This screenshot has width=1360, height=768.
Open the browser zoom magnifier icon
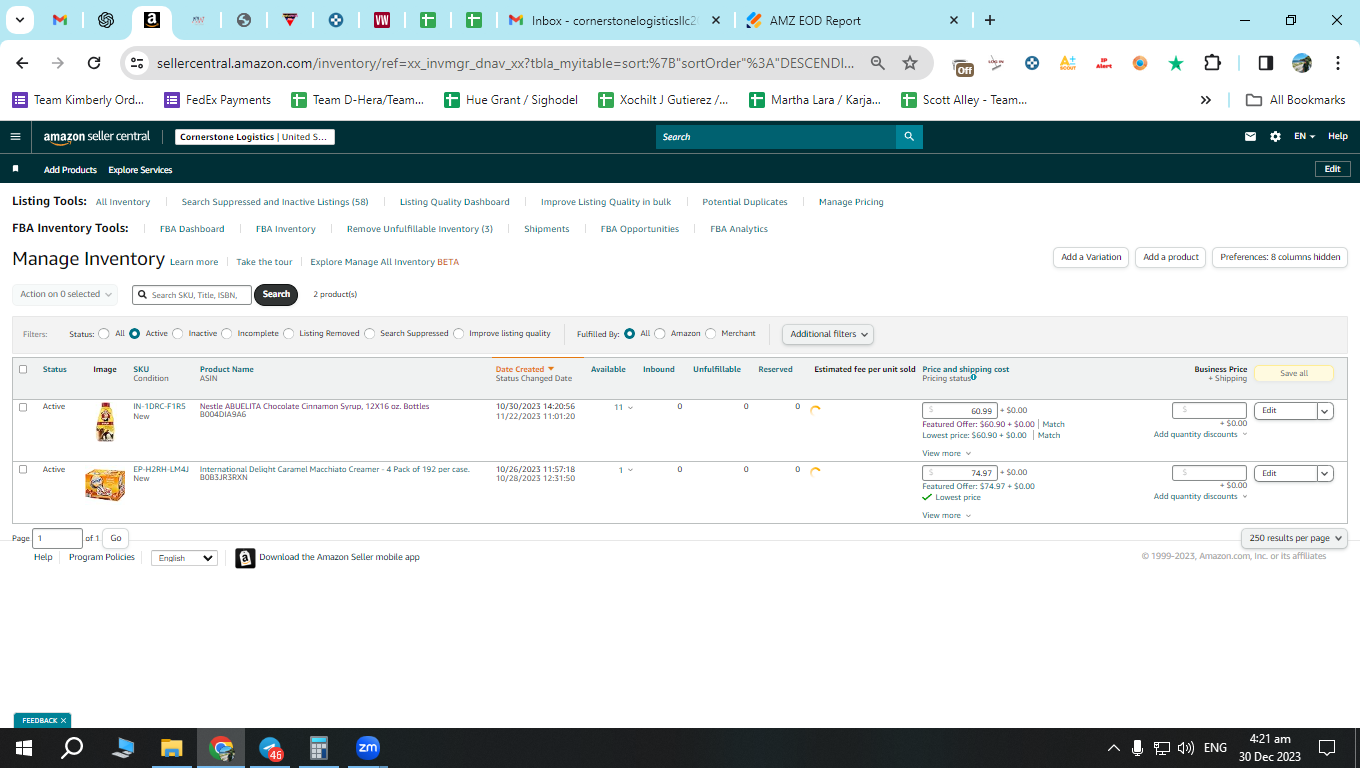(878, 63)
